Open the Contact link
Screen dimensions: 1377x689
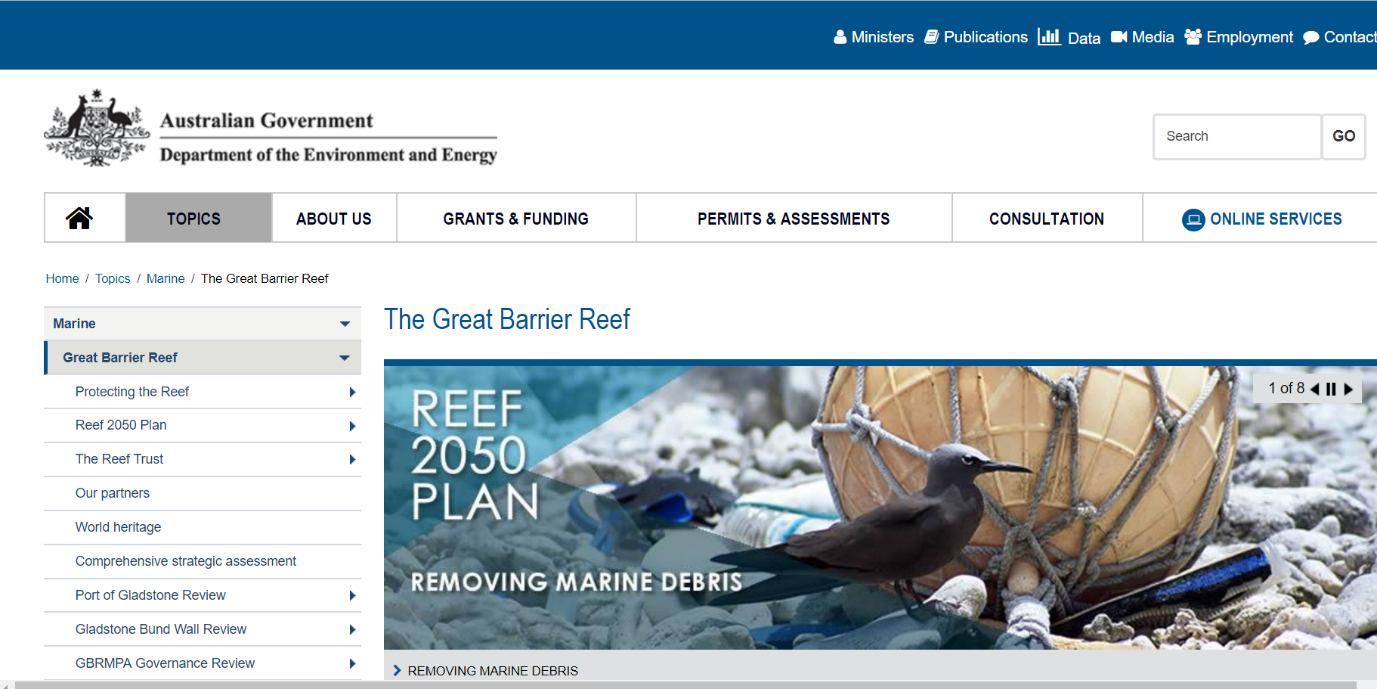click(1350, 37)
